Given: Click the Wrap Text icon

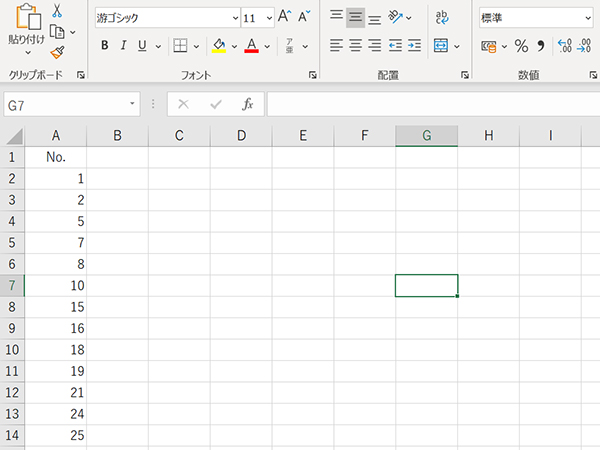Looking at the screenshot, I should [442, 17].
